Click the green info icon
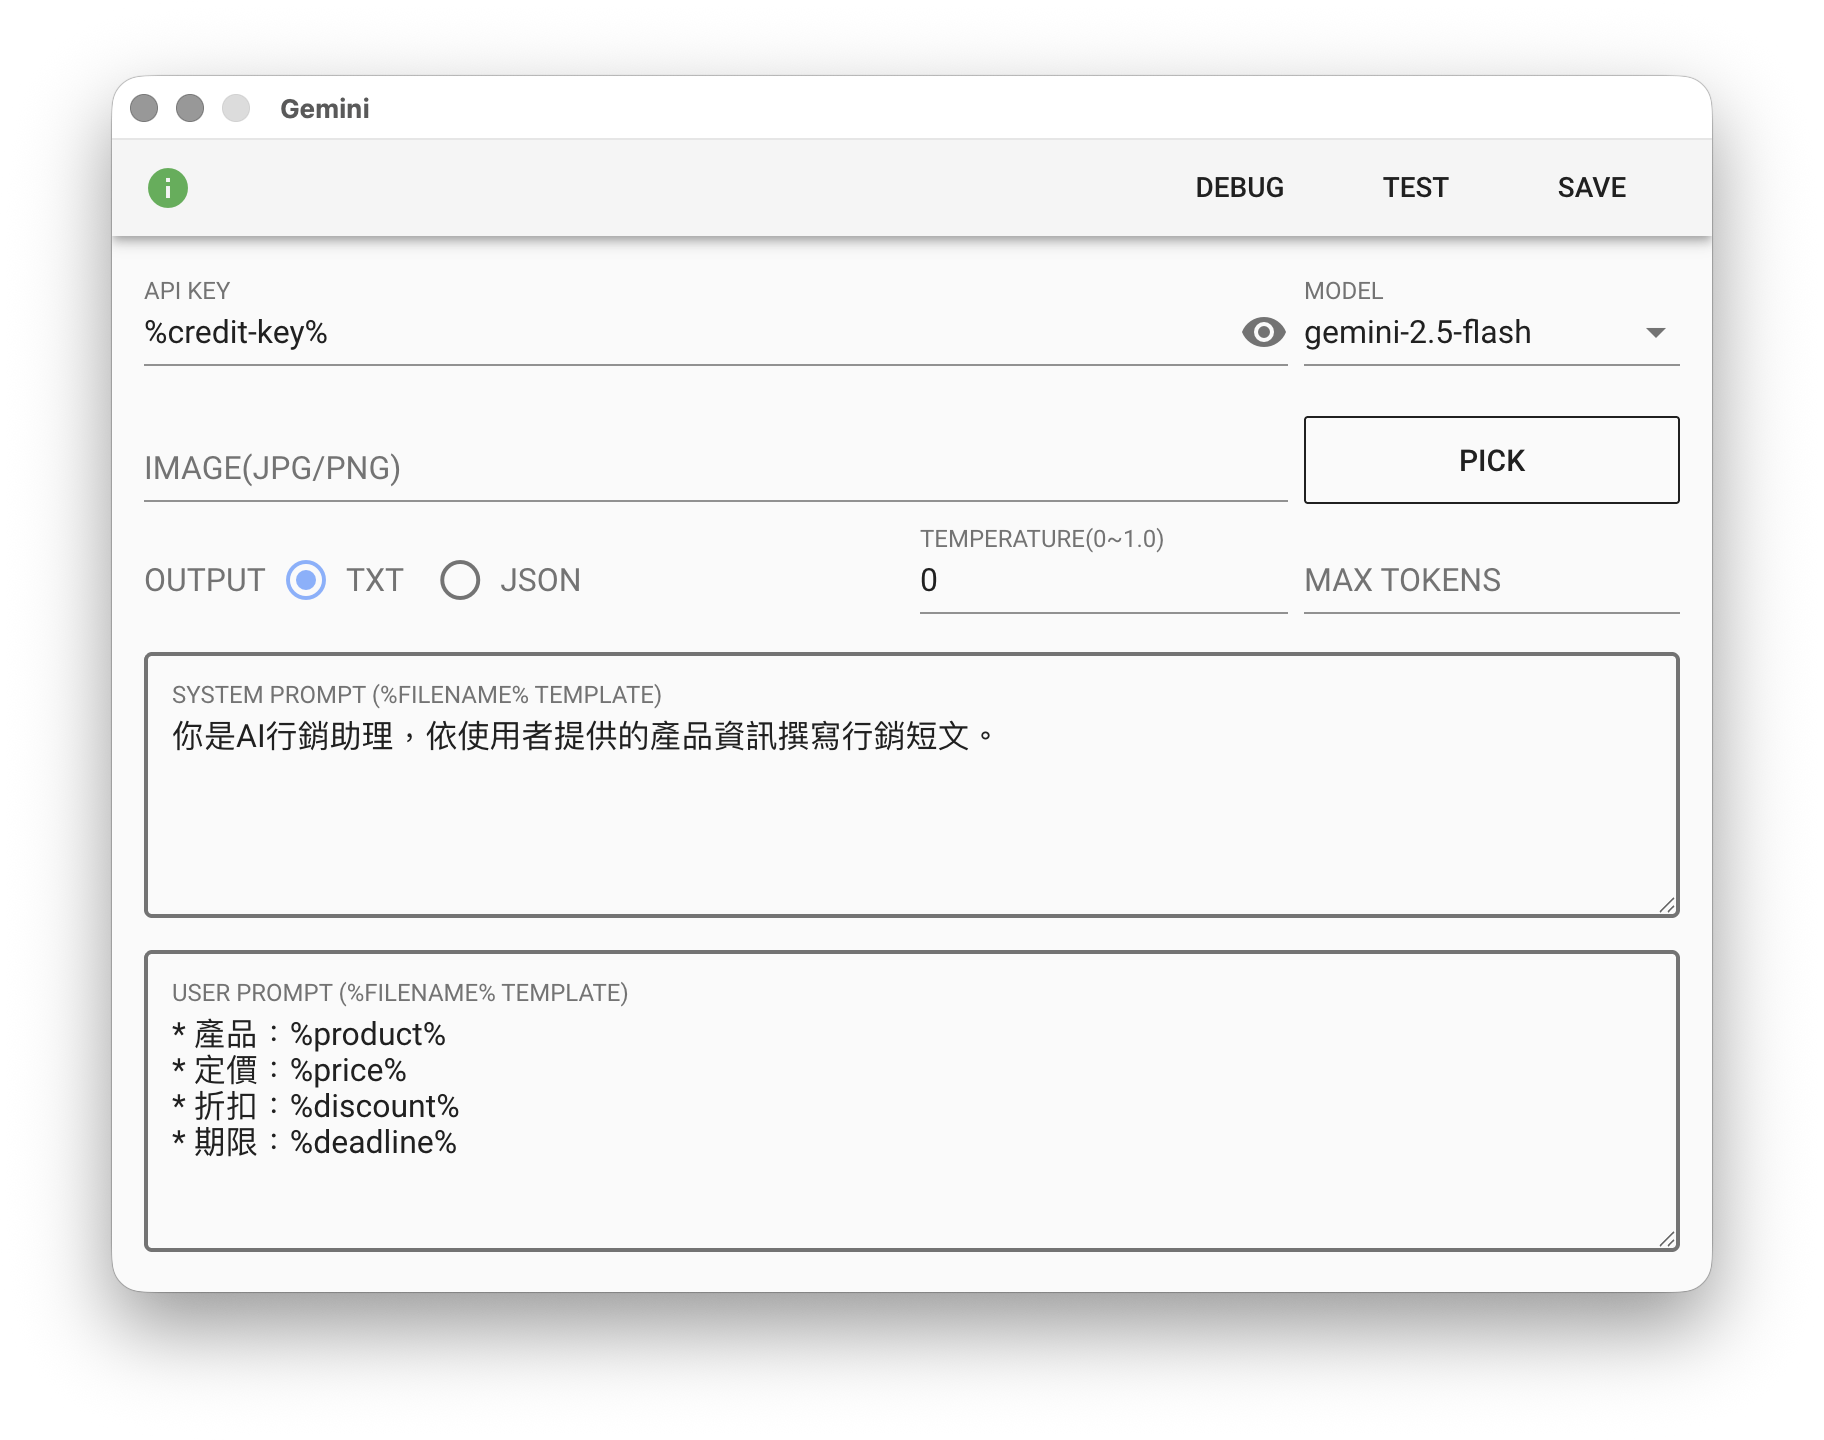 point(168,188)
